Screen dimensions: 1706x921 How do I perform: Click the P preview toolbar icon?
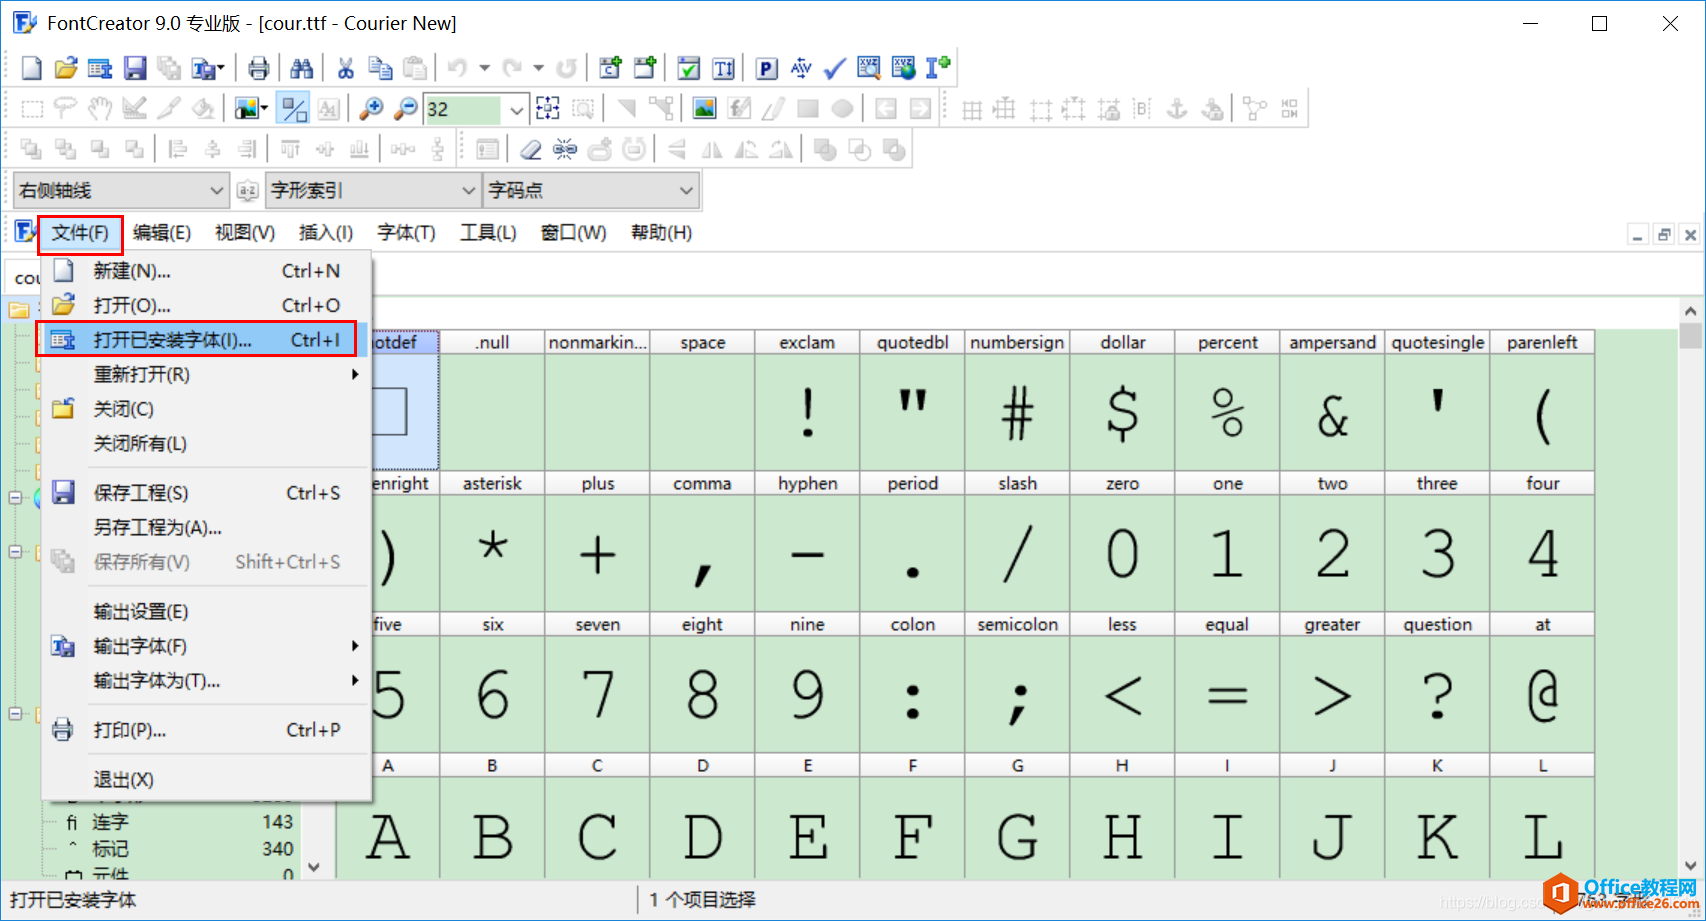767,68
